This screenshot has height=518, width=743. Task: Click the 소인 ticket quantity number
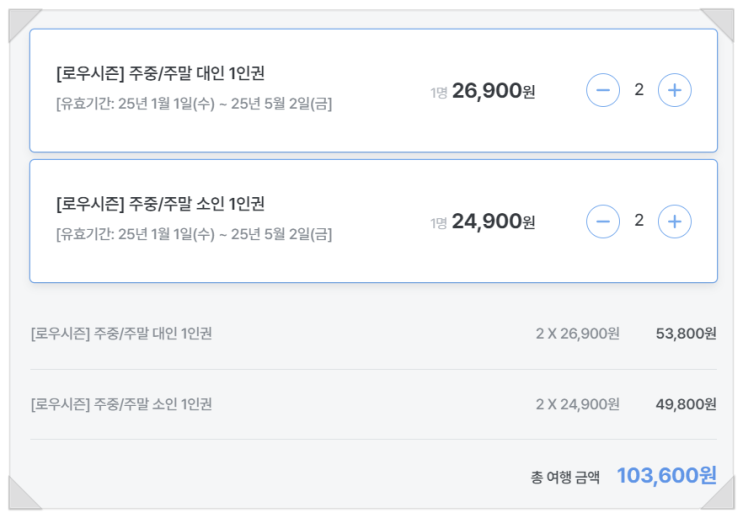click(x=639, y=221)
